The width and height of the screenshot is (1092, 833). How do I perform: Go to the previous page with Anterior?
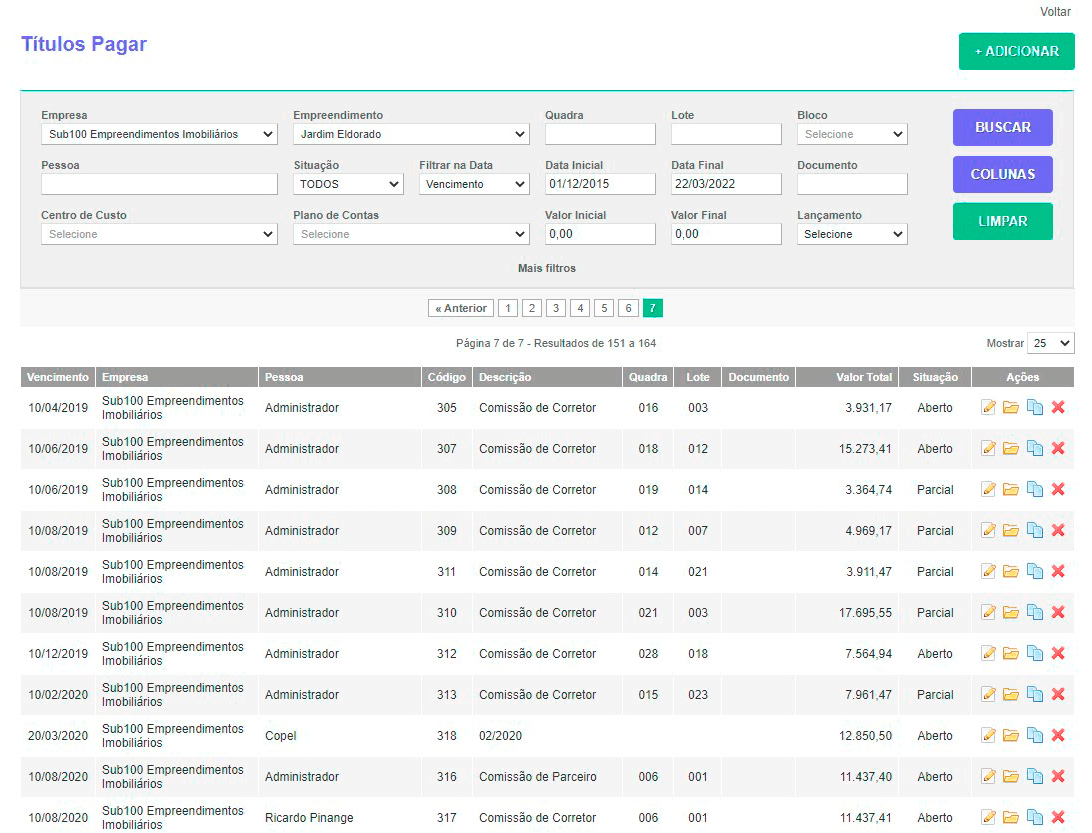click(461, 308)
